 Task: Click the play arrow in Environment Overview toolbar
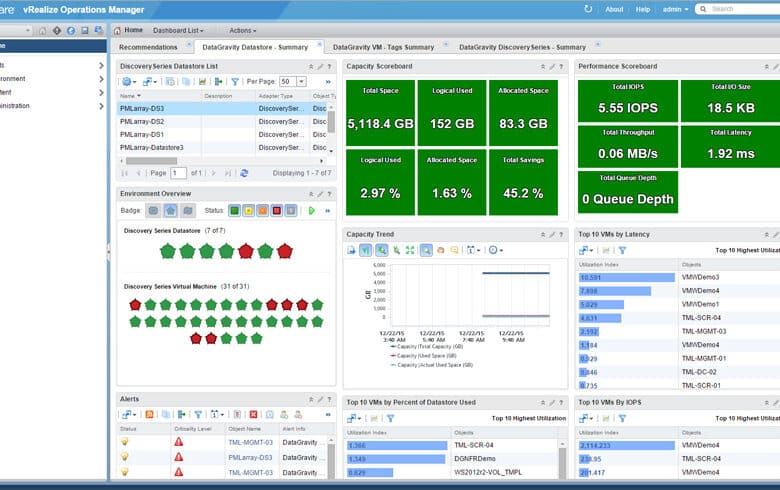coord(311,211)
